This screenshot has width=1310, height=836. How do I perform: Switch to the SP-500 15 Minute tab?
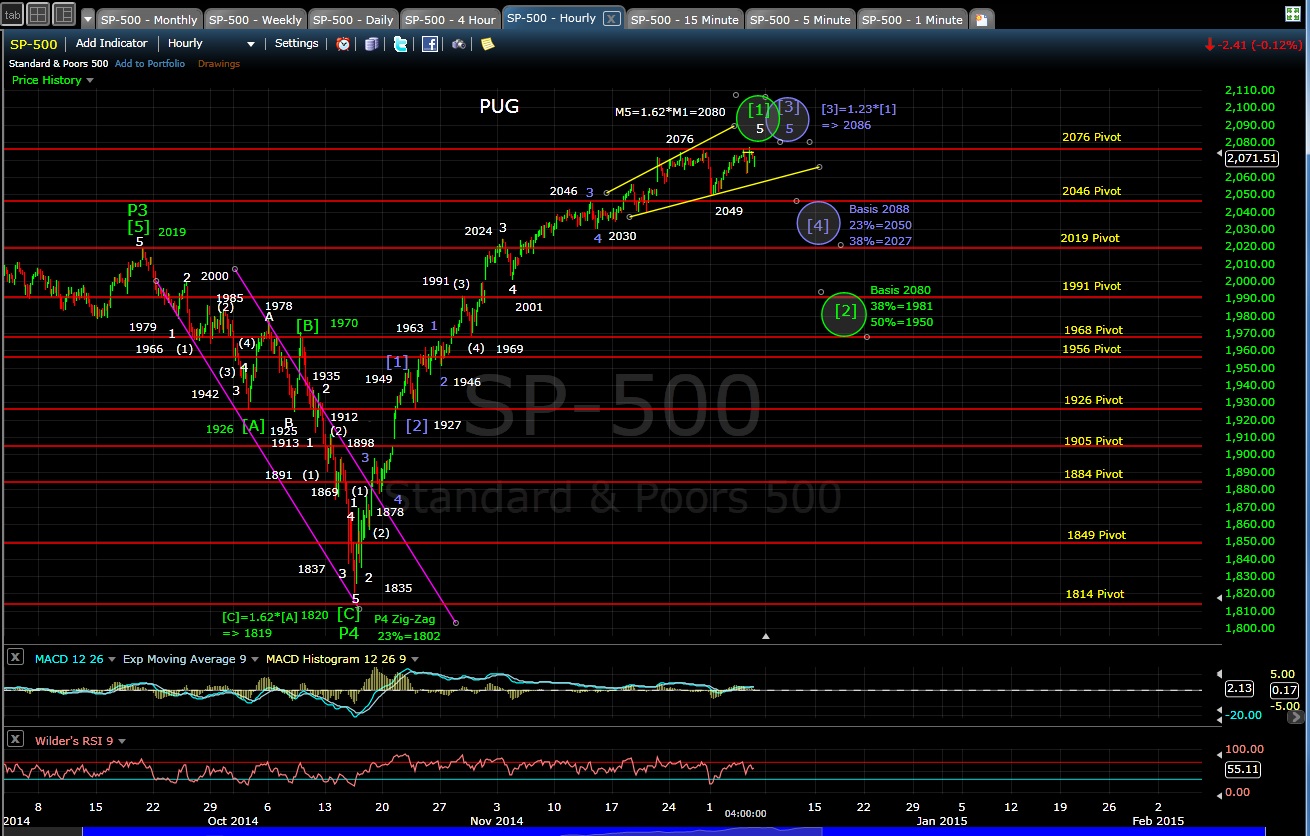pos(685,20)
